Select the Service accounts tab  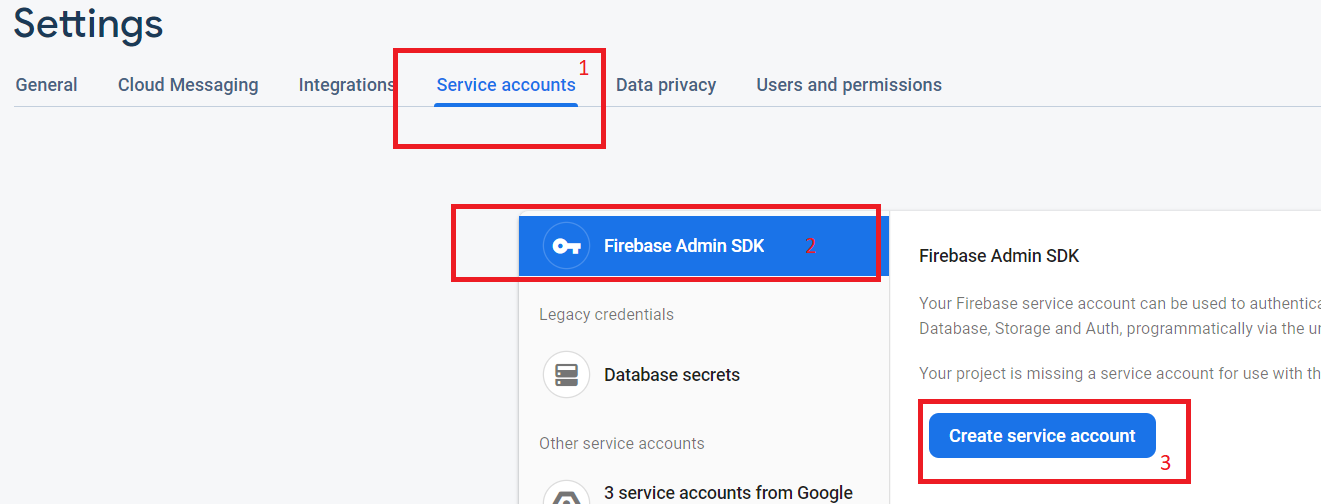click(506, 85)
